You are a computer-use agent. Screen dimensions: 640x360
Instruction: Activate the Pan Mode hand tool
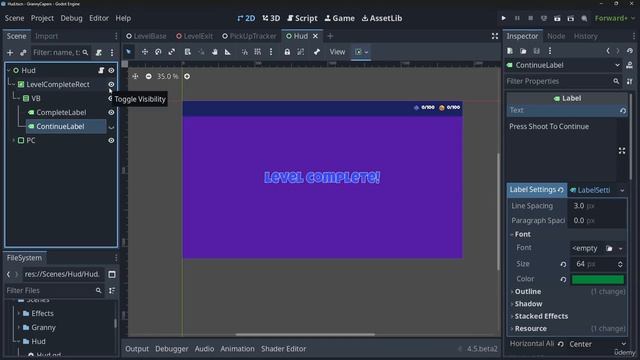click(x=214, y=52)
